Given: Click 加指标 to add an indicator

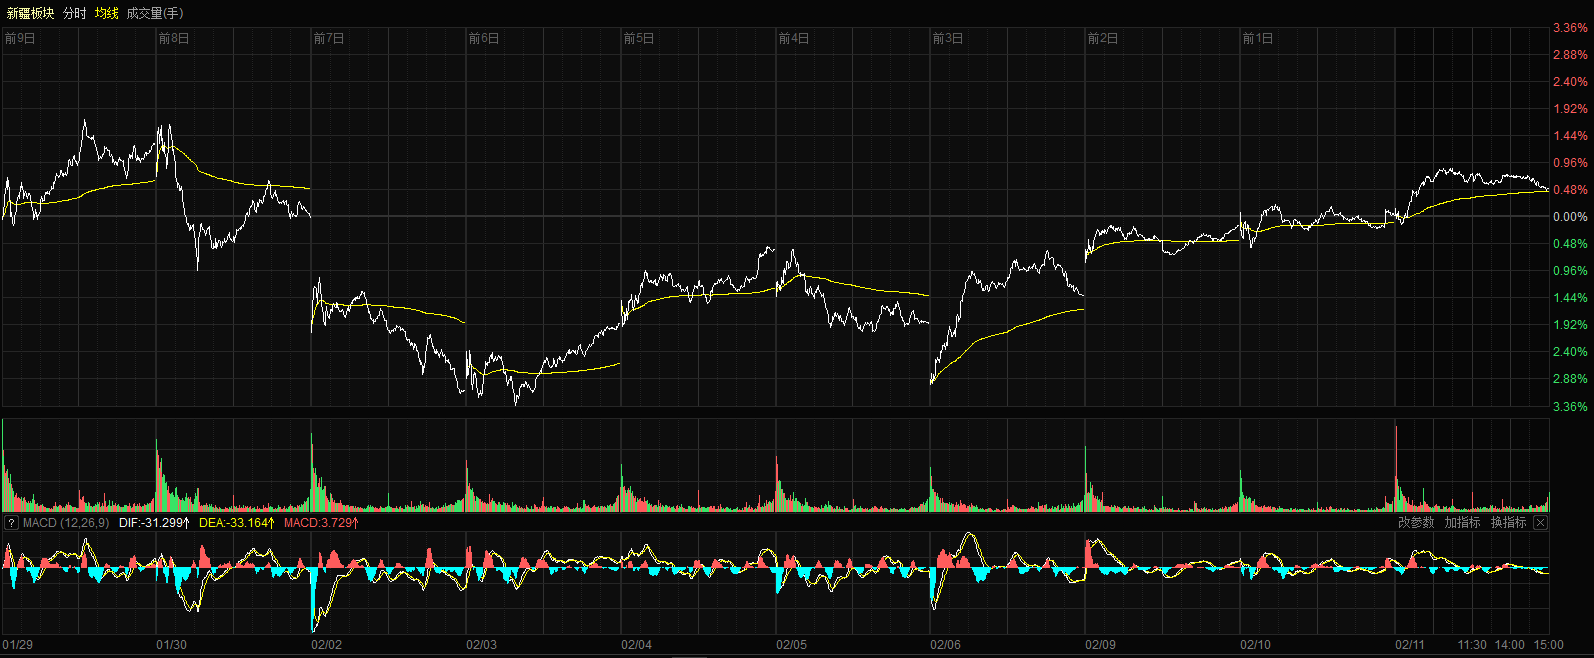Looking at the screenshot, I should pyautogui.click(x=1462, y=523).
